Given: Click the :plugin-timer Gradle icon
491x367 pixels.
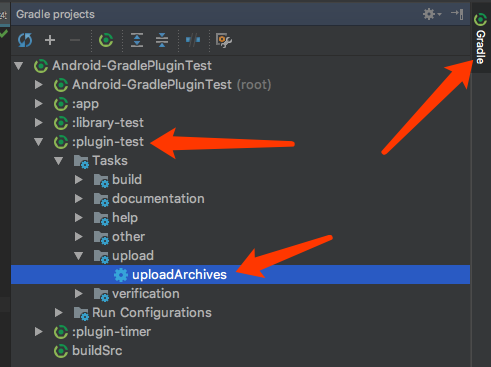Looking at the screenshot, I should coord(61,332).
